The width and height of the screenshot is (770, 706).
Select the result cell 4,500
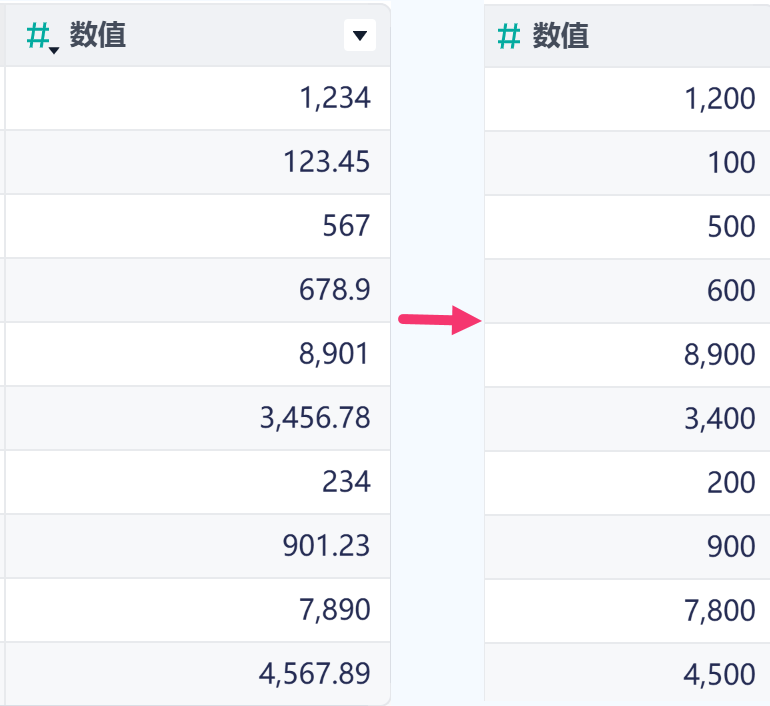point(627,673)
